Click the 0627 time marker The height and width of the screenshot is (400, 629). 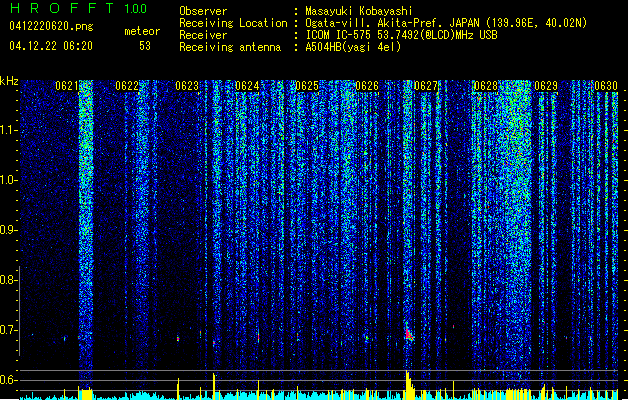click(426, 86)
